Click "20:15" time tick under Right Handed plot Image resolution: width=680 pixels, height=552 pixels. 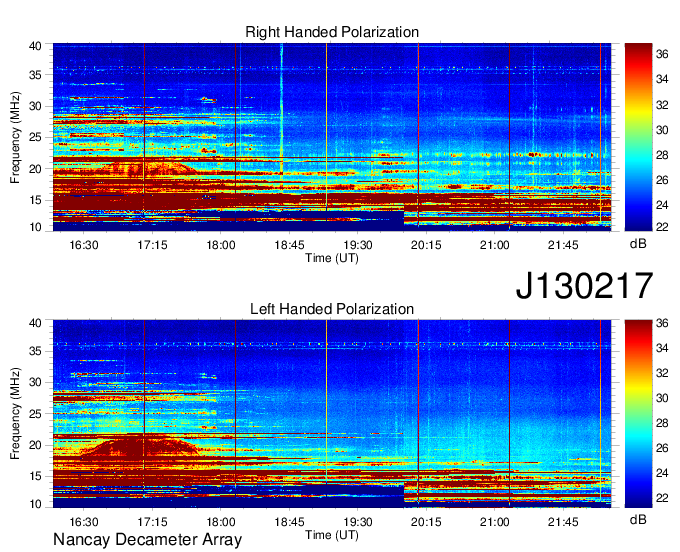(426, 245)
